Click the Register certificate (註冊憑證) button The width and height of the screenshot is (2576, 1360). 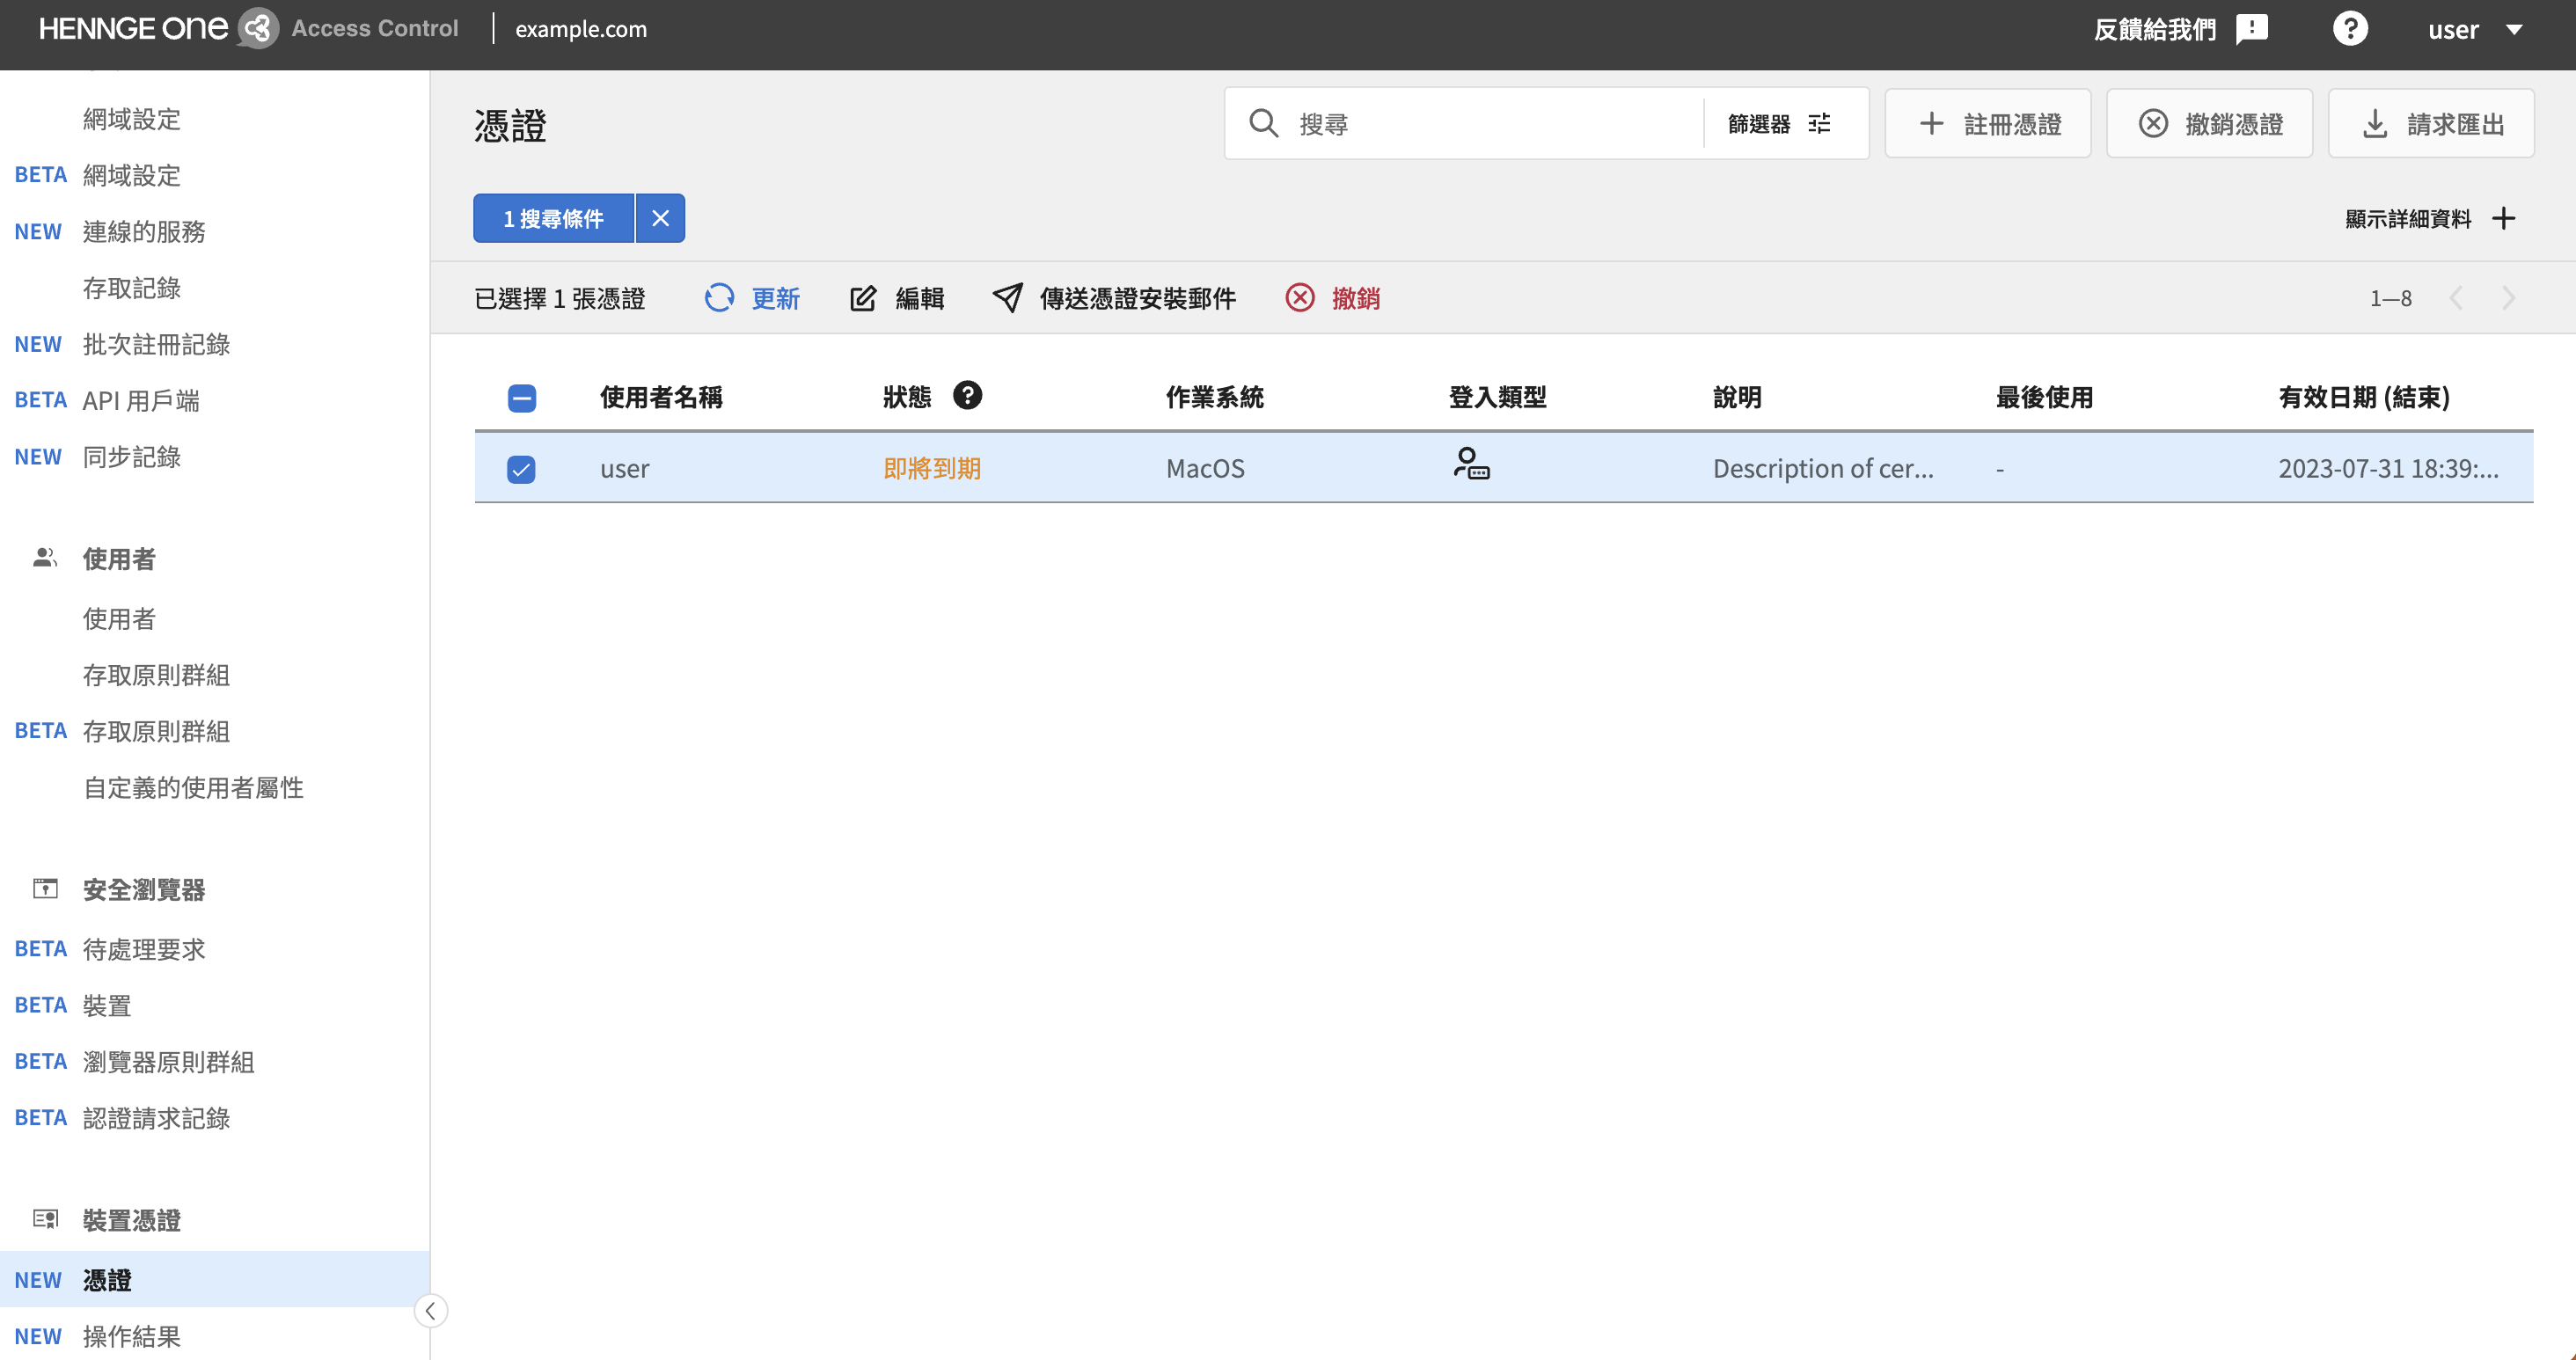(x=1988, y=124)
